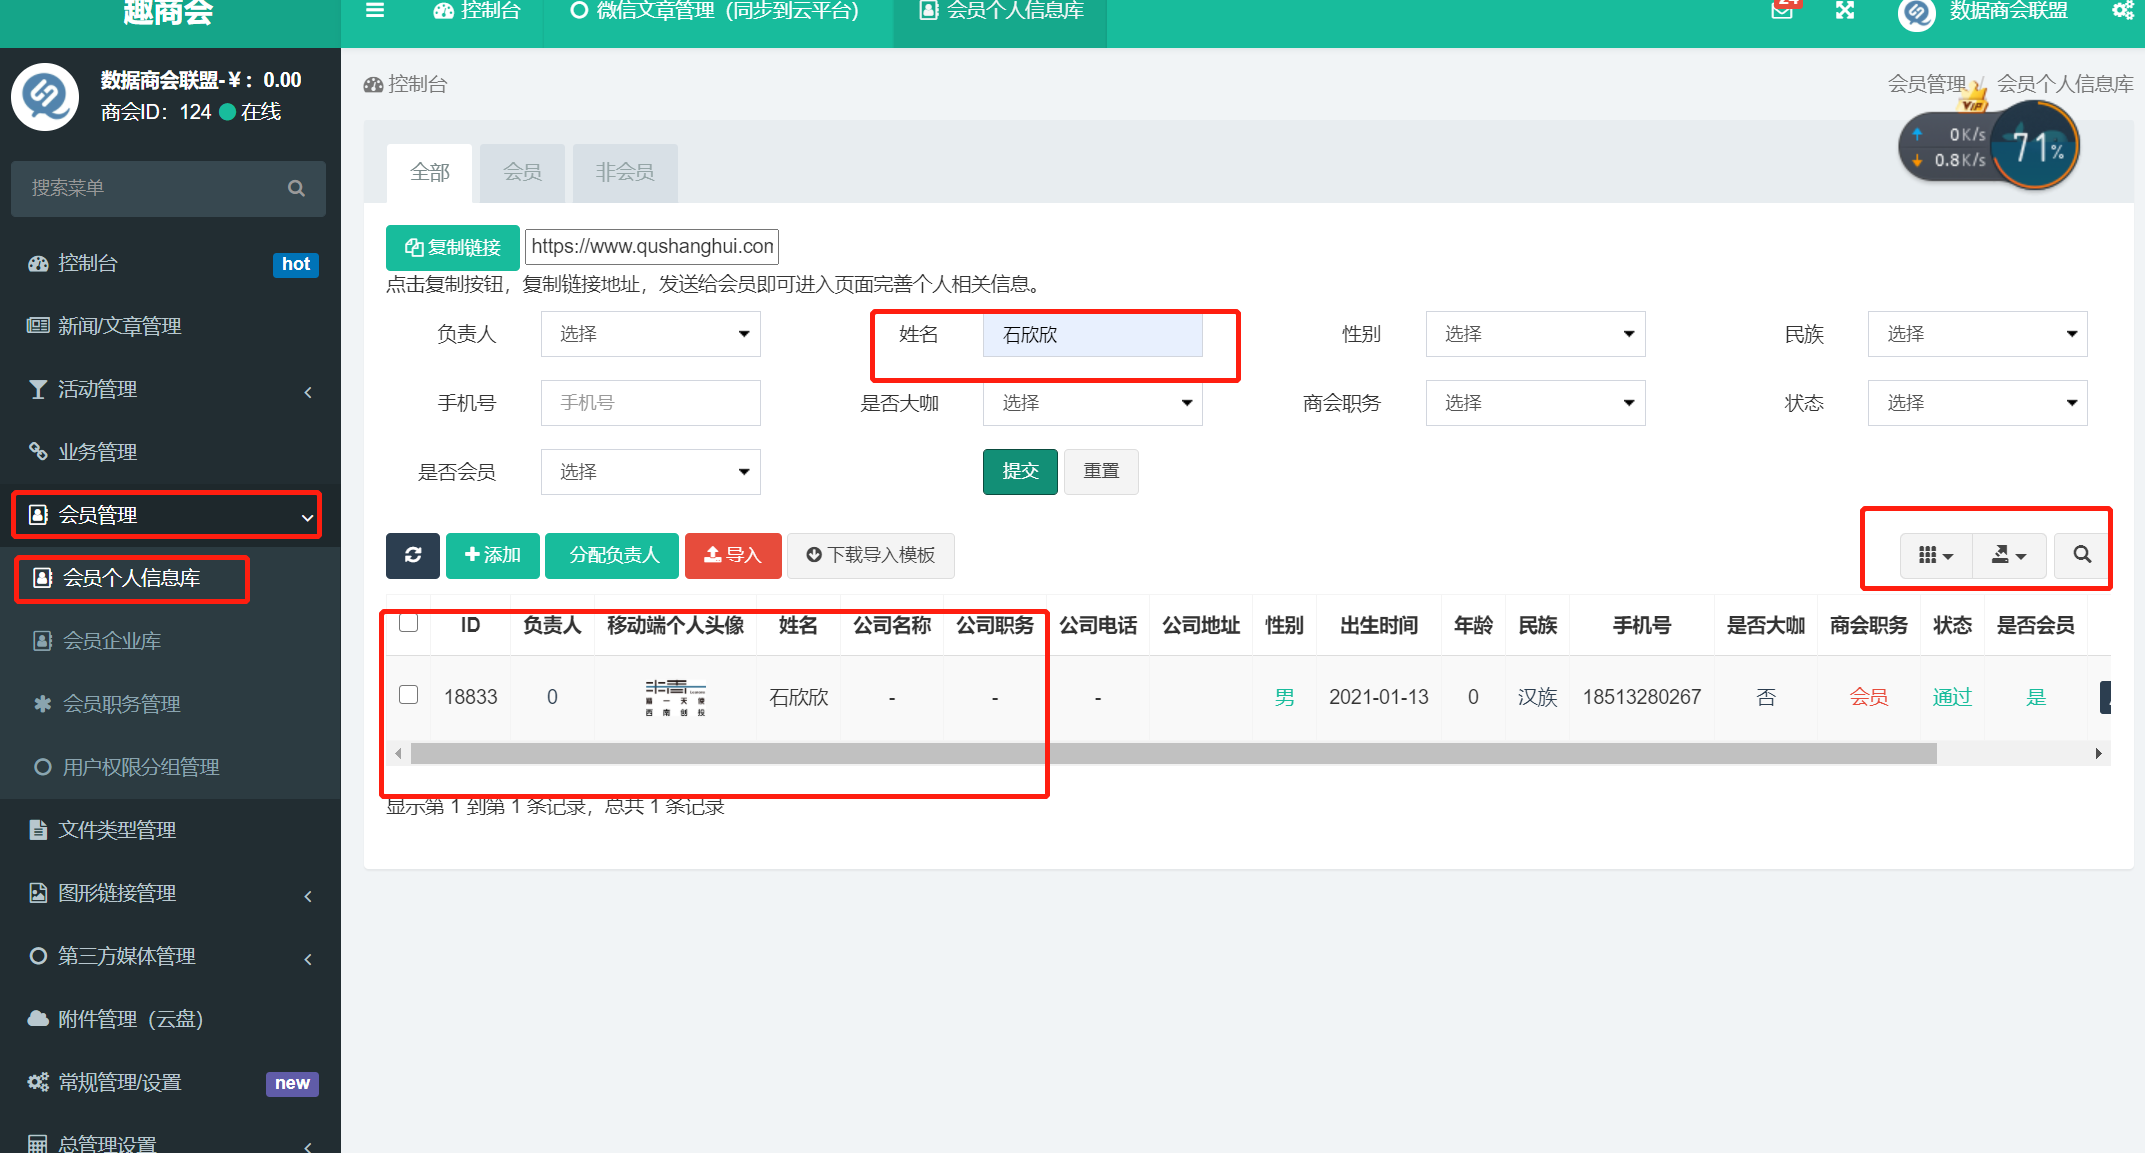The height and width of the screenshot is (1153, 2145).
Task: Open the 商会职务 select dropdown
Action: tap(1535, 403)
